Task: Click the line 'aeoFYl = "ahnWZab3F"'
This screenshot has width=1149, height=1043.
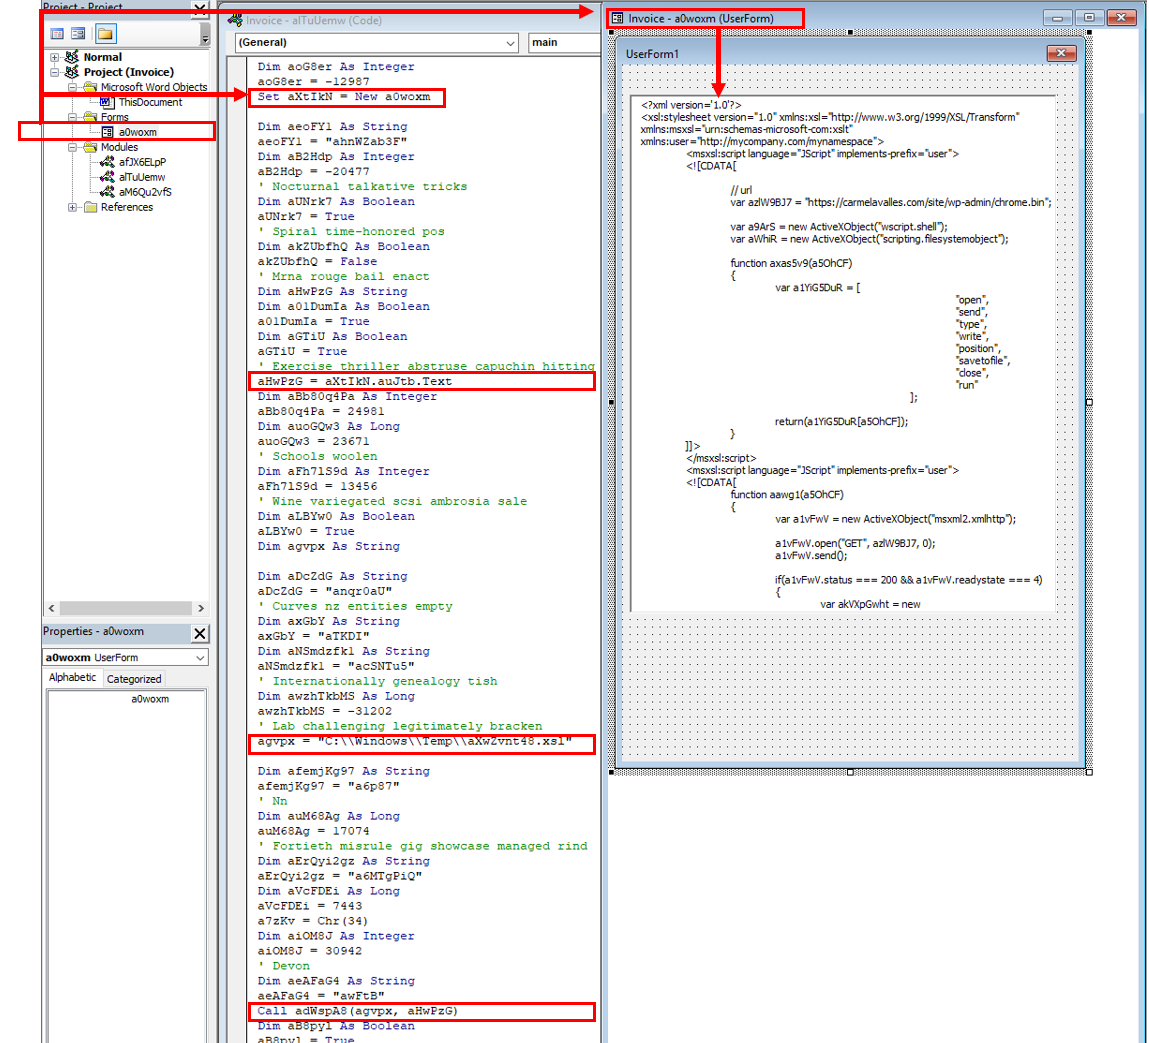Action: point(332,141)
